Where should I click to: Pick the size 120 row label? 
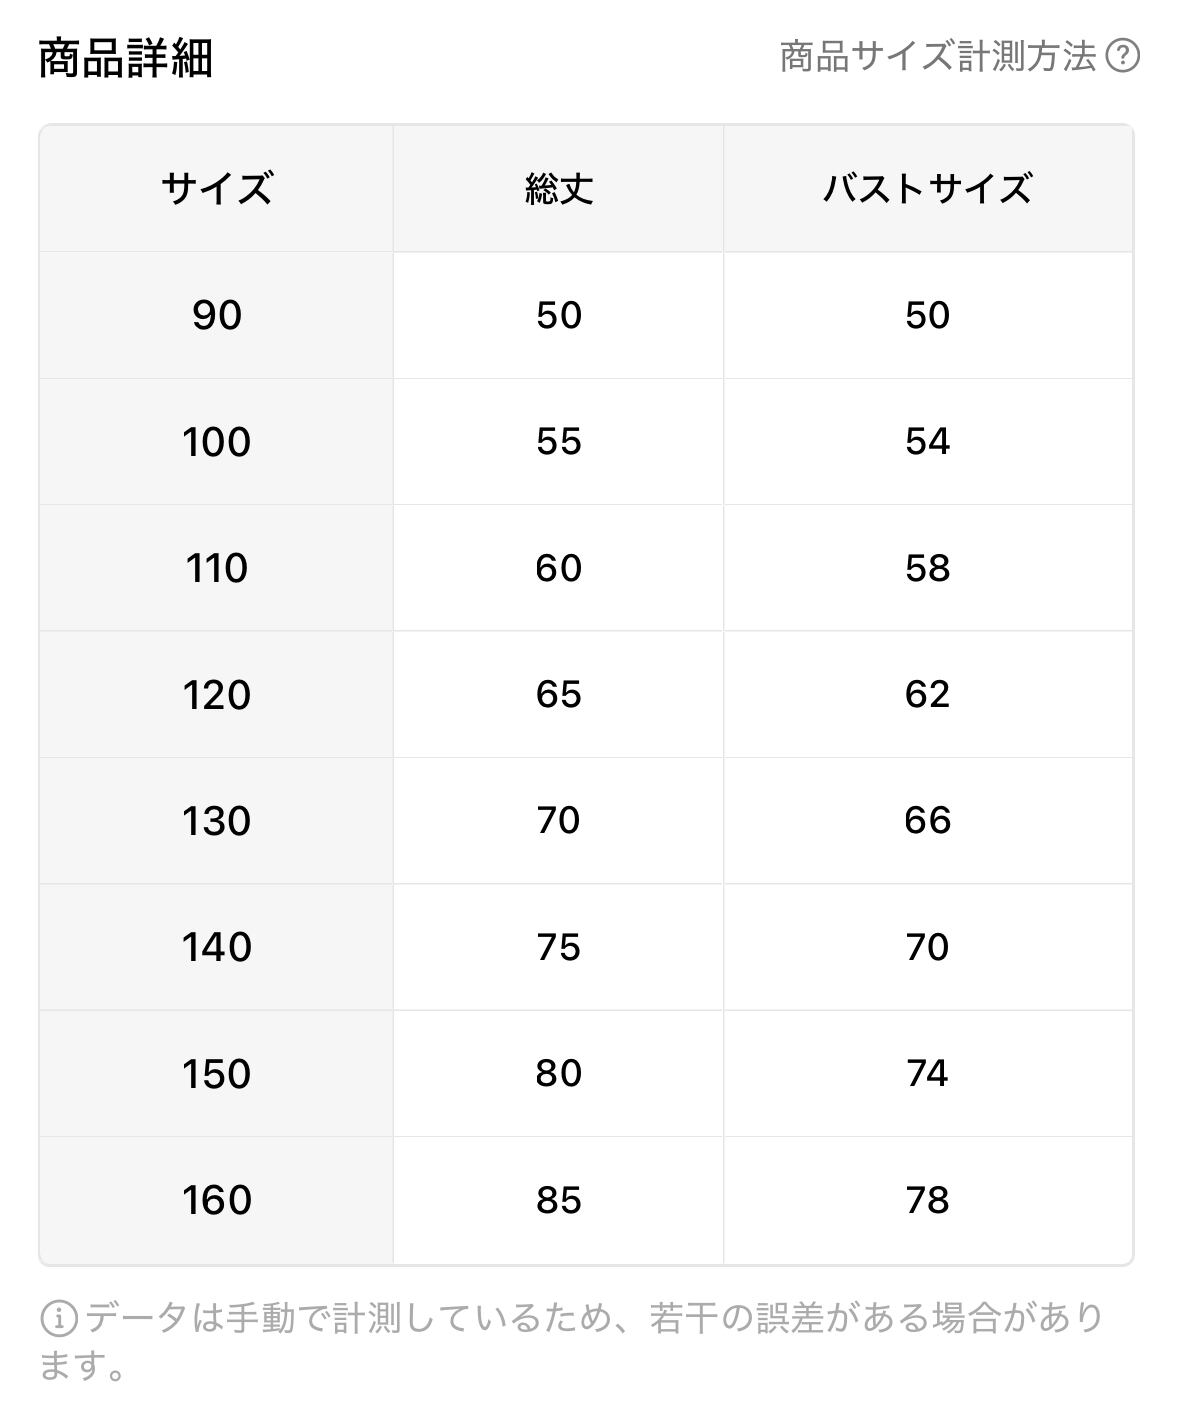(216, 694)
